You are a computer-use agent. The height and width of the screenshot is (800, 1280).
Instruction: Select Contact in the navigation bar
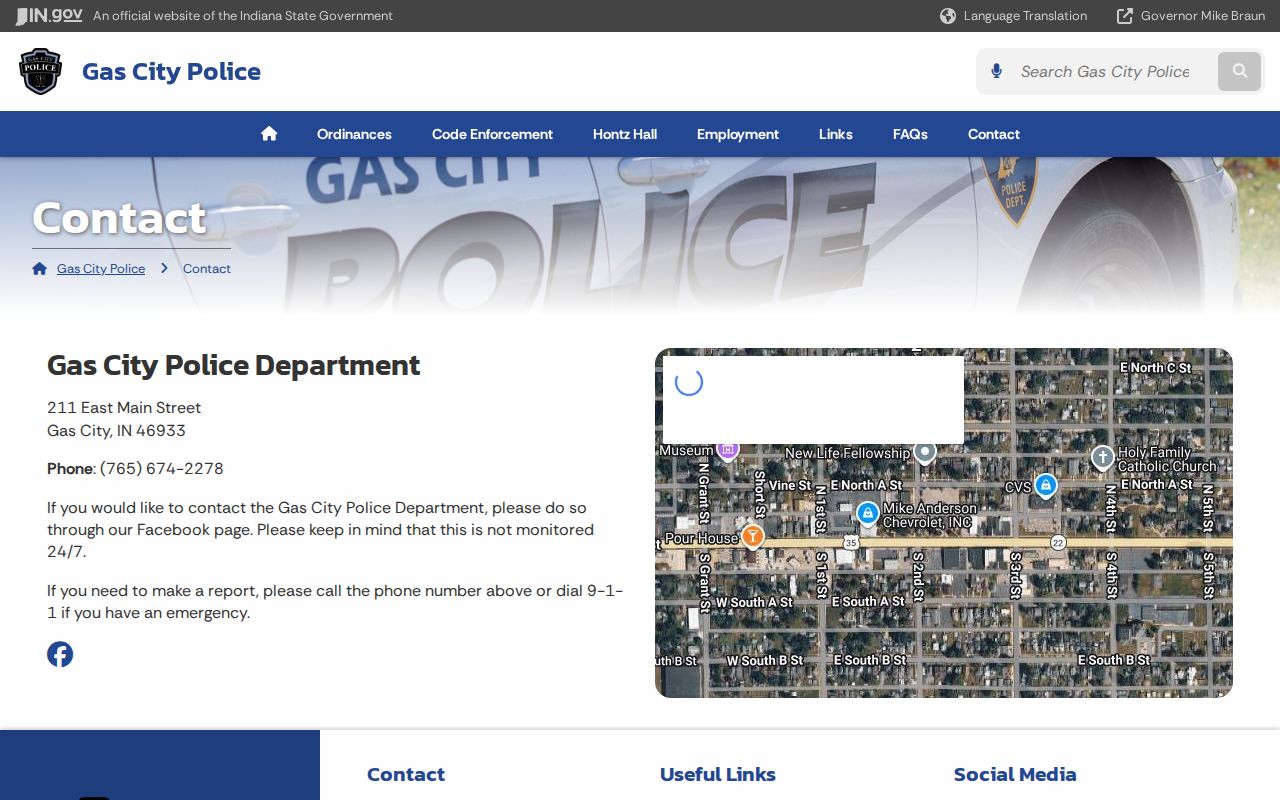994,134
